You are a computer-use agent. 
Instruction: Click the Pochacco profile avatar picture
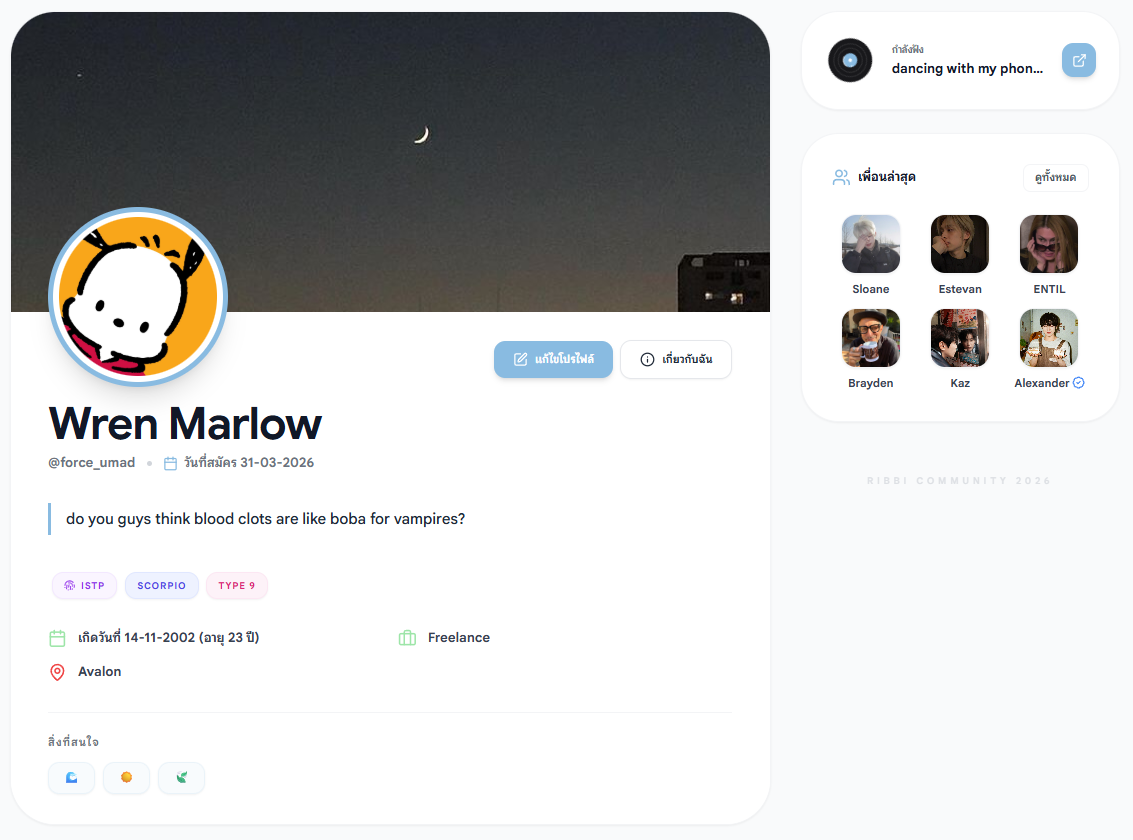(x=138, y=297)
